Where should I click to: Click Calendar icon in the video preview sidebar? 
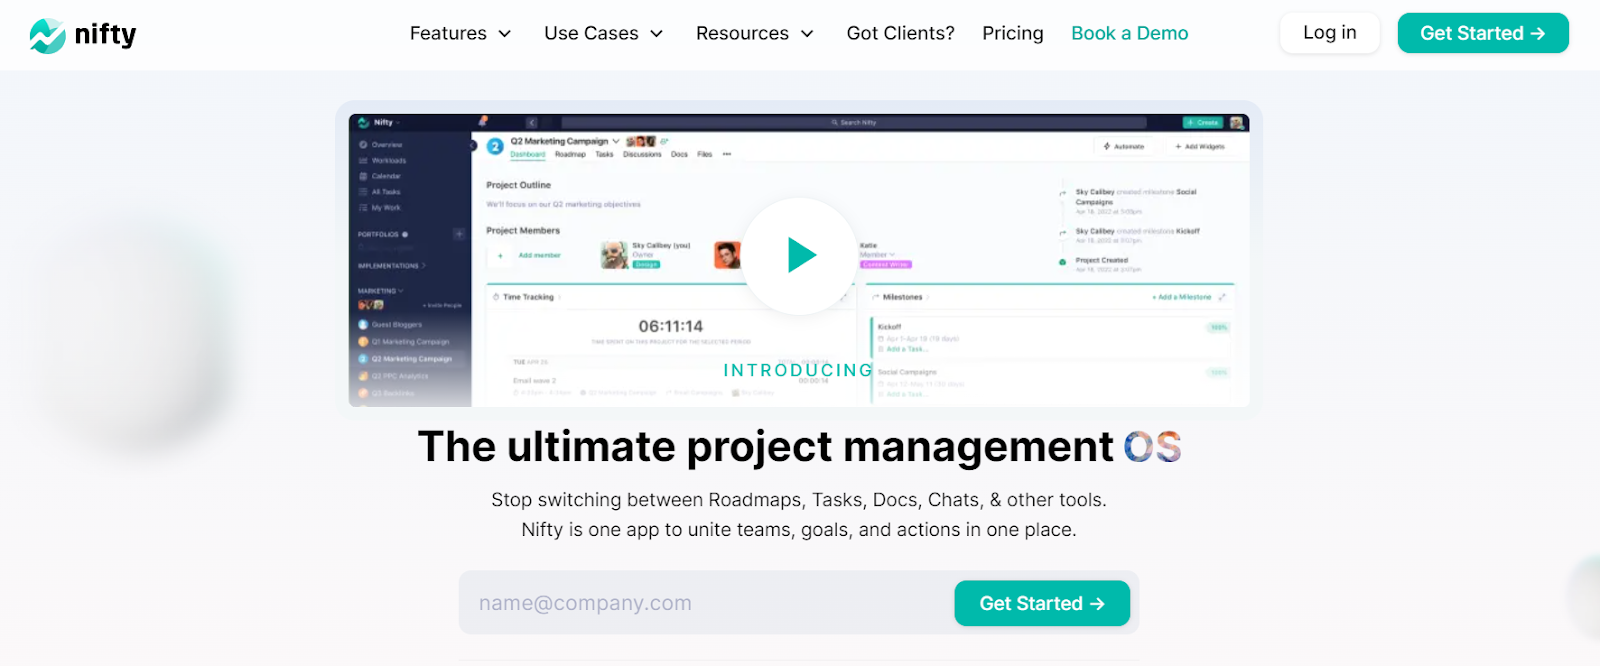[x=364, y=176]
